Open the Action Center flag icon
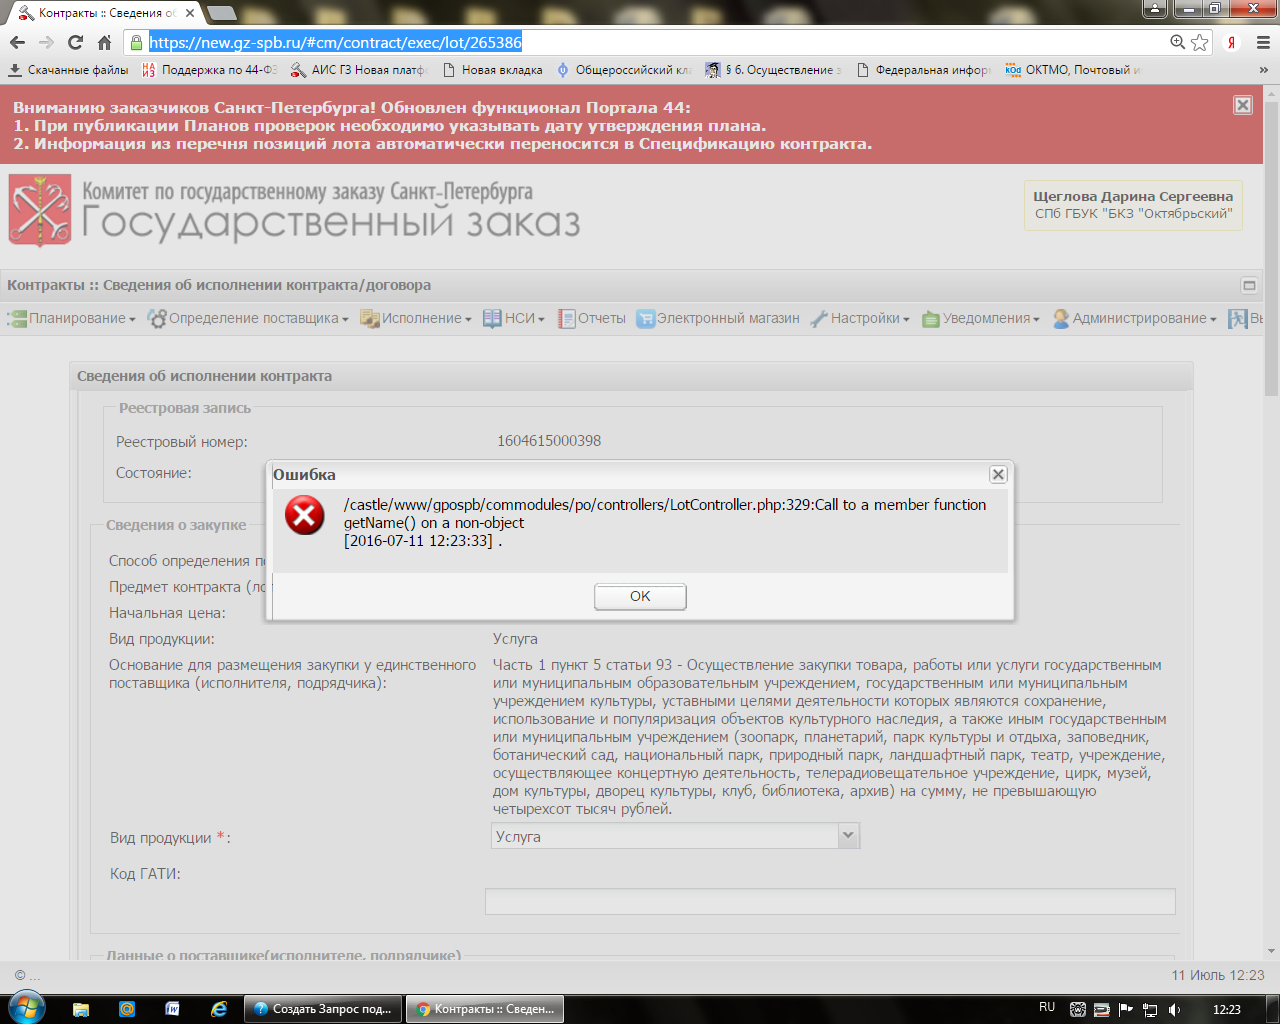The width and height of the screenshot is (1280, 1024). pyautogui.click(x=1126, y=1009)
